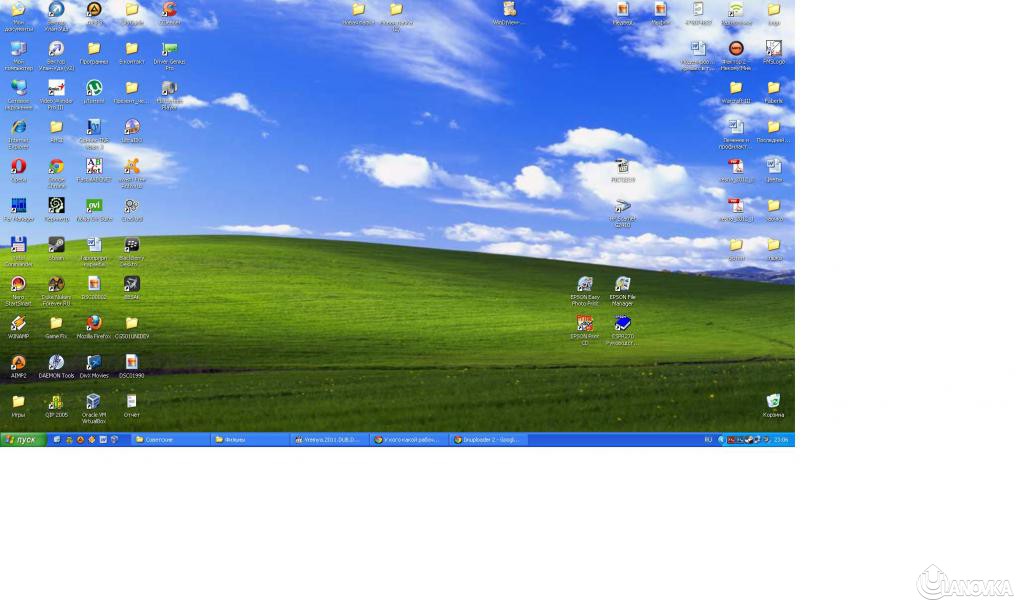Launch the Internet Explorer shortcut
Screen dimensions: 1024x608
click(18, 135)
